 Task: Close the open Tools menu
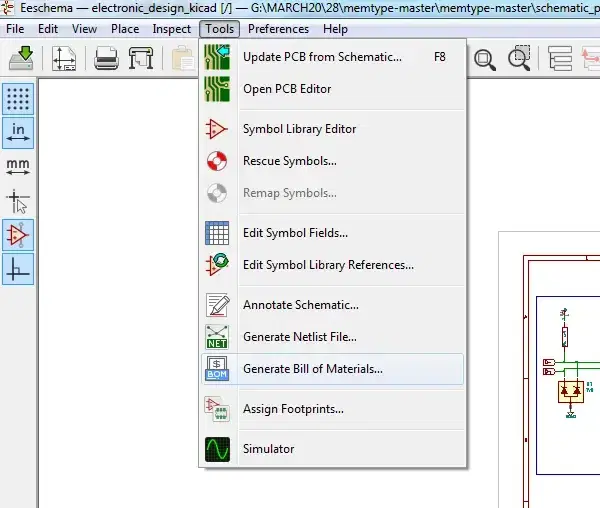pyautogui.click(x=220, y=29)
